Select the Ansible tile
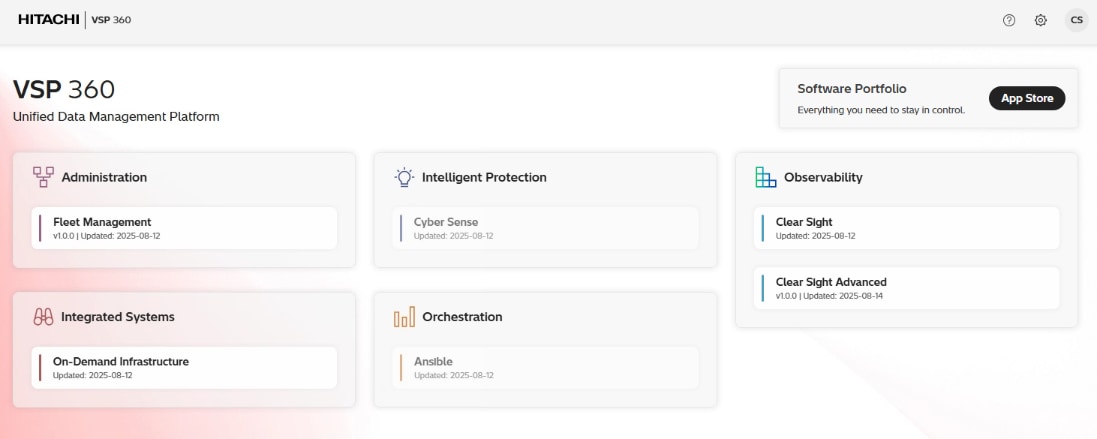This screenshot has width=1097, height=439. click(x=545, y=367)
